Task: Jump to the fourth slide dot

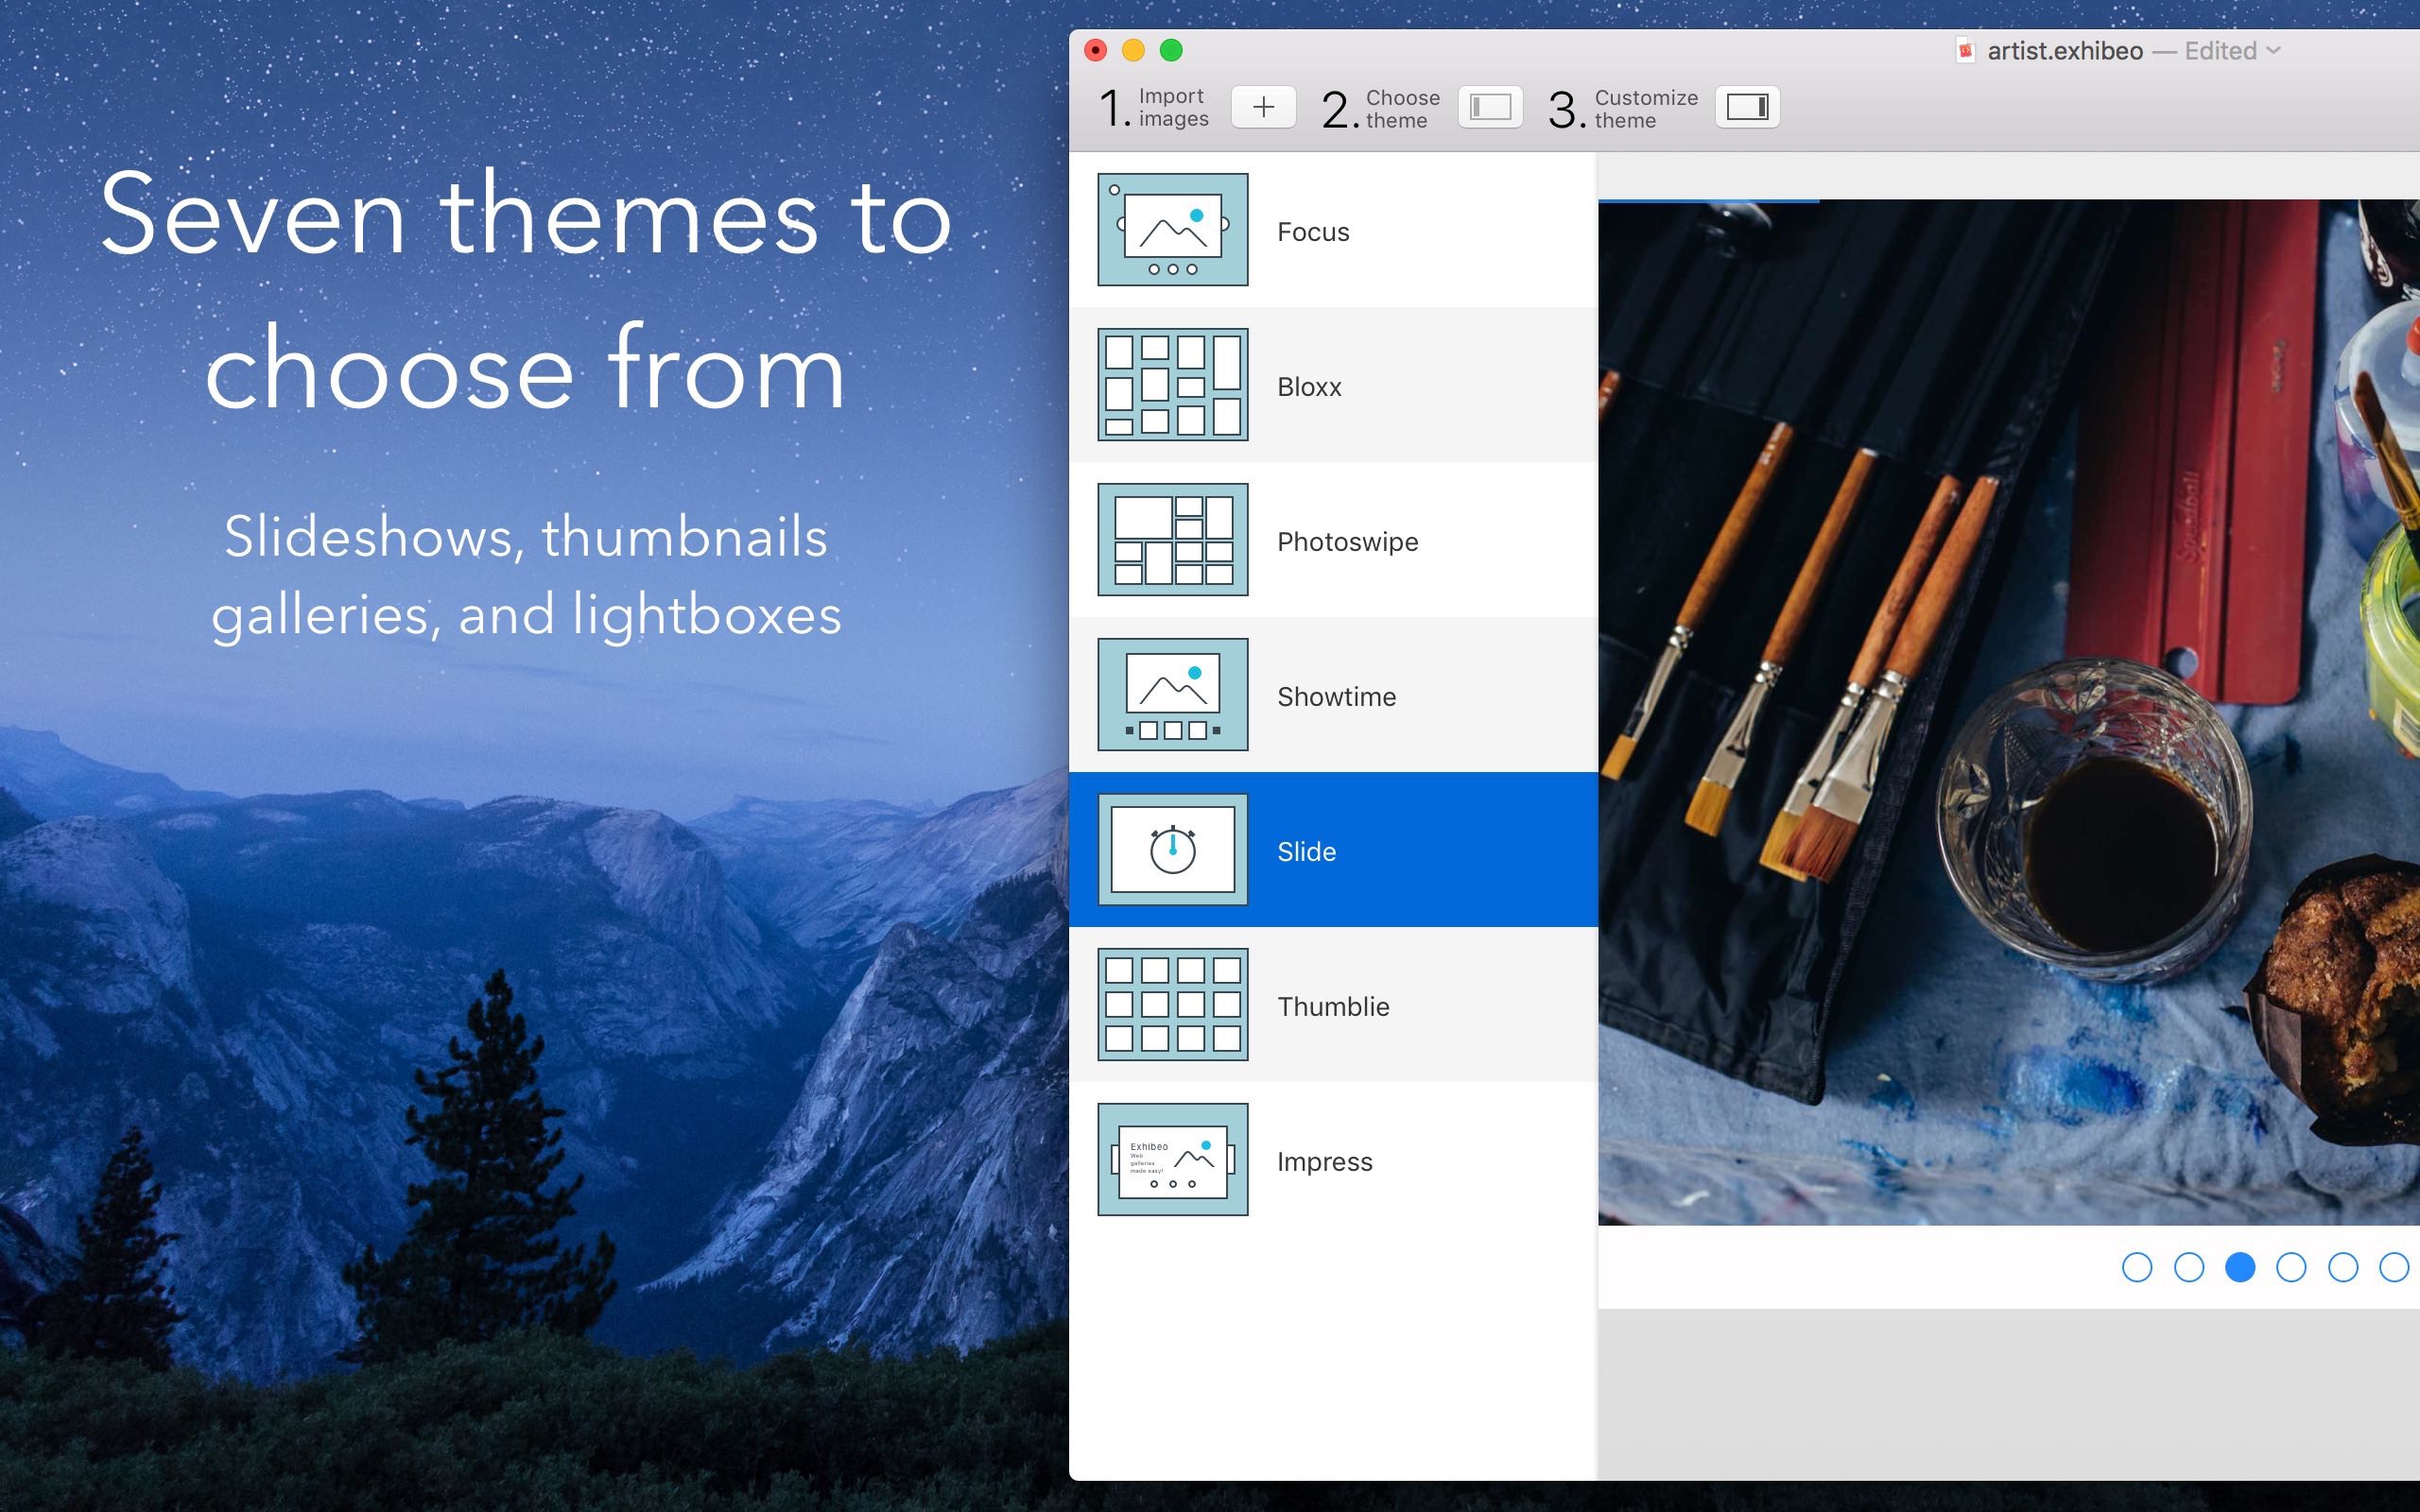Action: 2291,1267
